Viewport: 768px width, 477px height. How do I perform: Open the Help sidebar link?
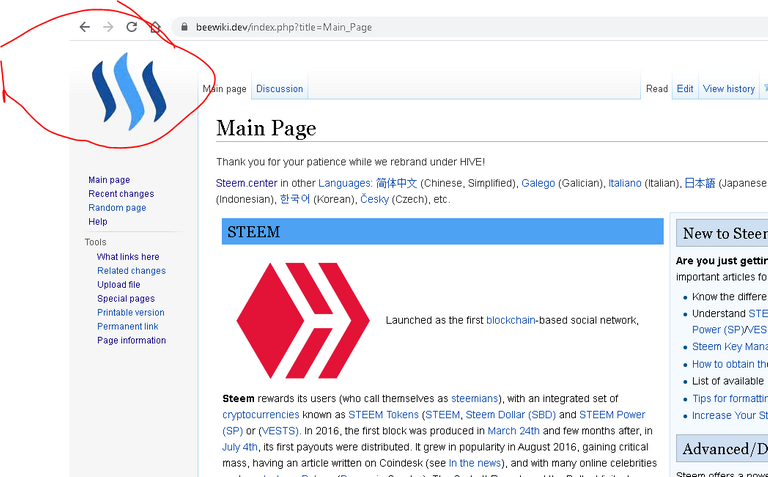tap(97, 221)
